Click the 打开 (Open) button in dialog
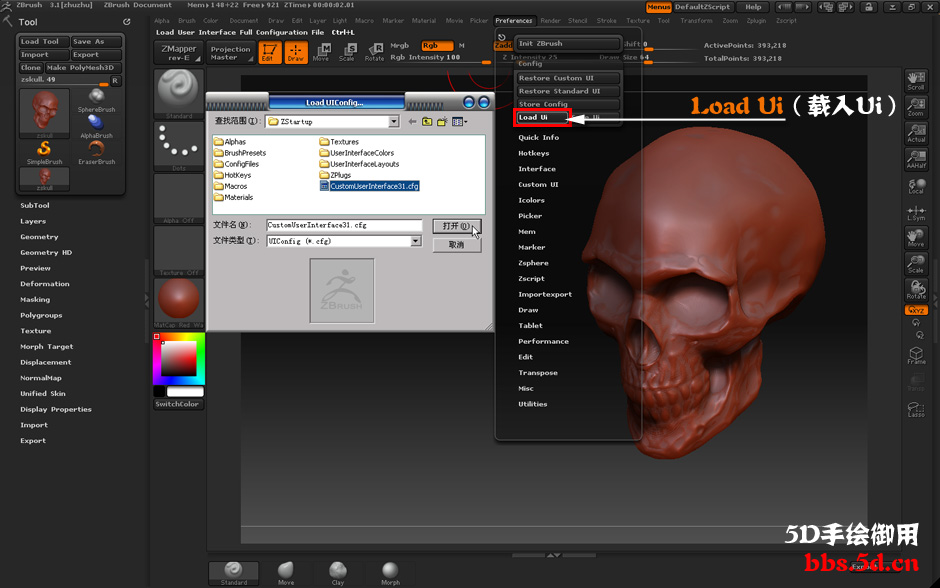940x588 pixels. [x=457, y=227]
